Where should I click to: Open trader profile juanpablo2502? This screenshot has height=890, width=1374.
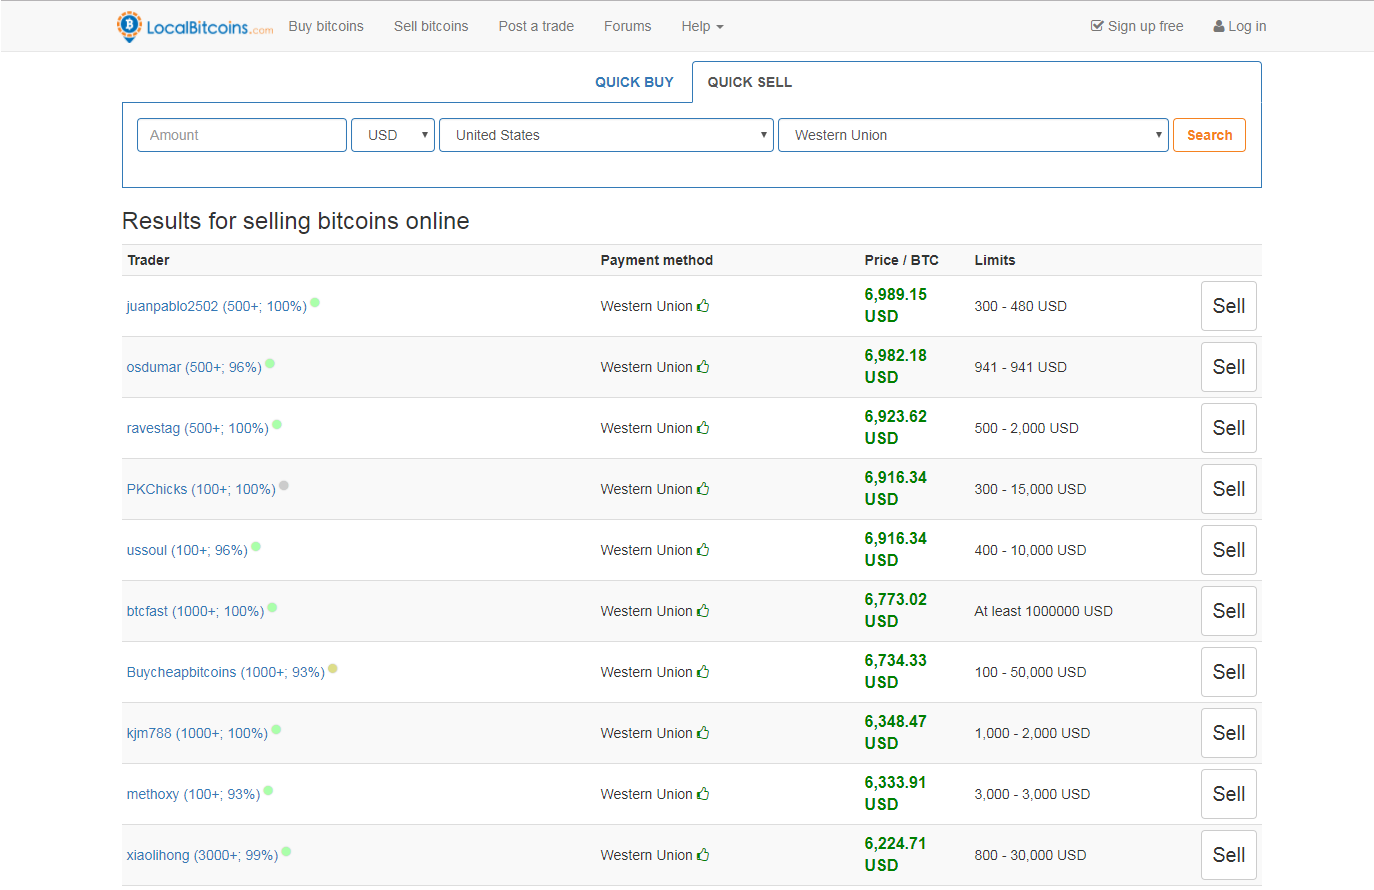click(216, 306)
